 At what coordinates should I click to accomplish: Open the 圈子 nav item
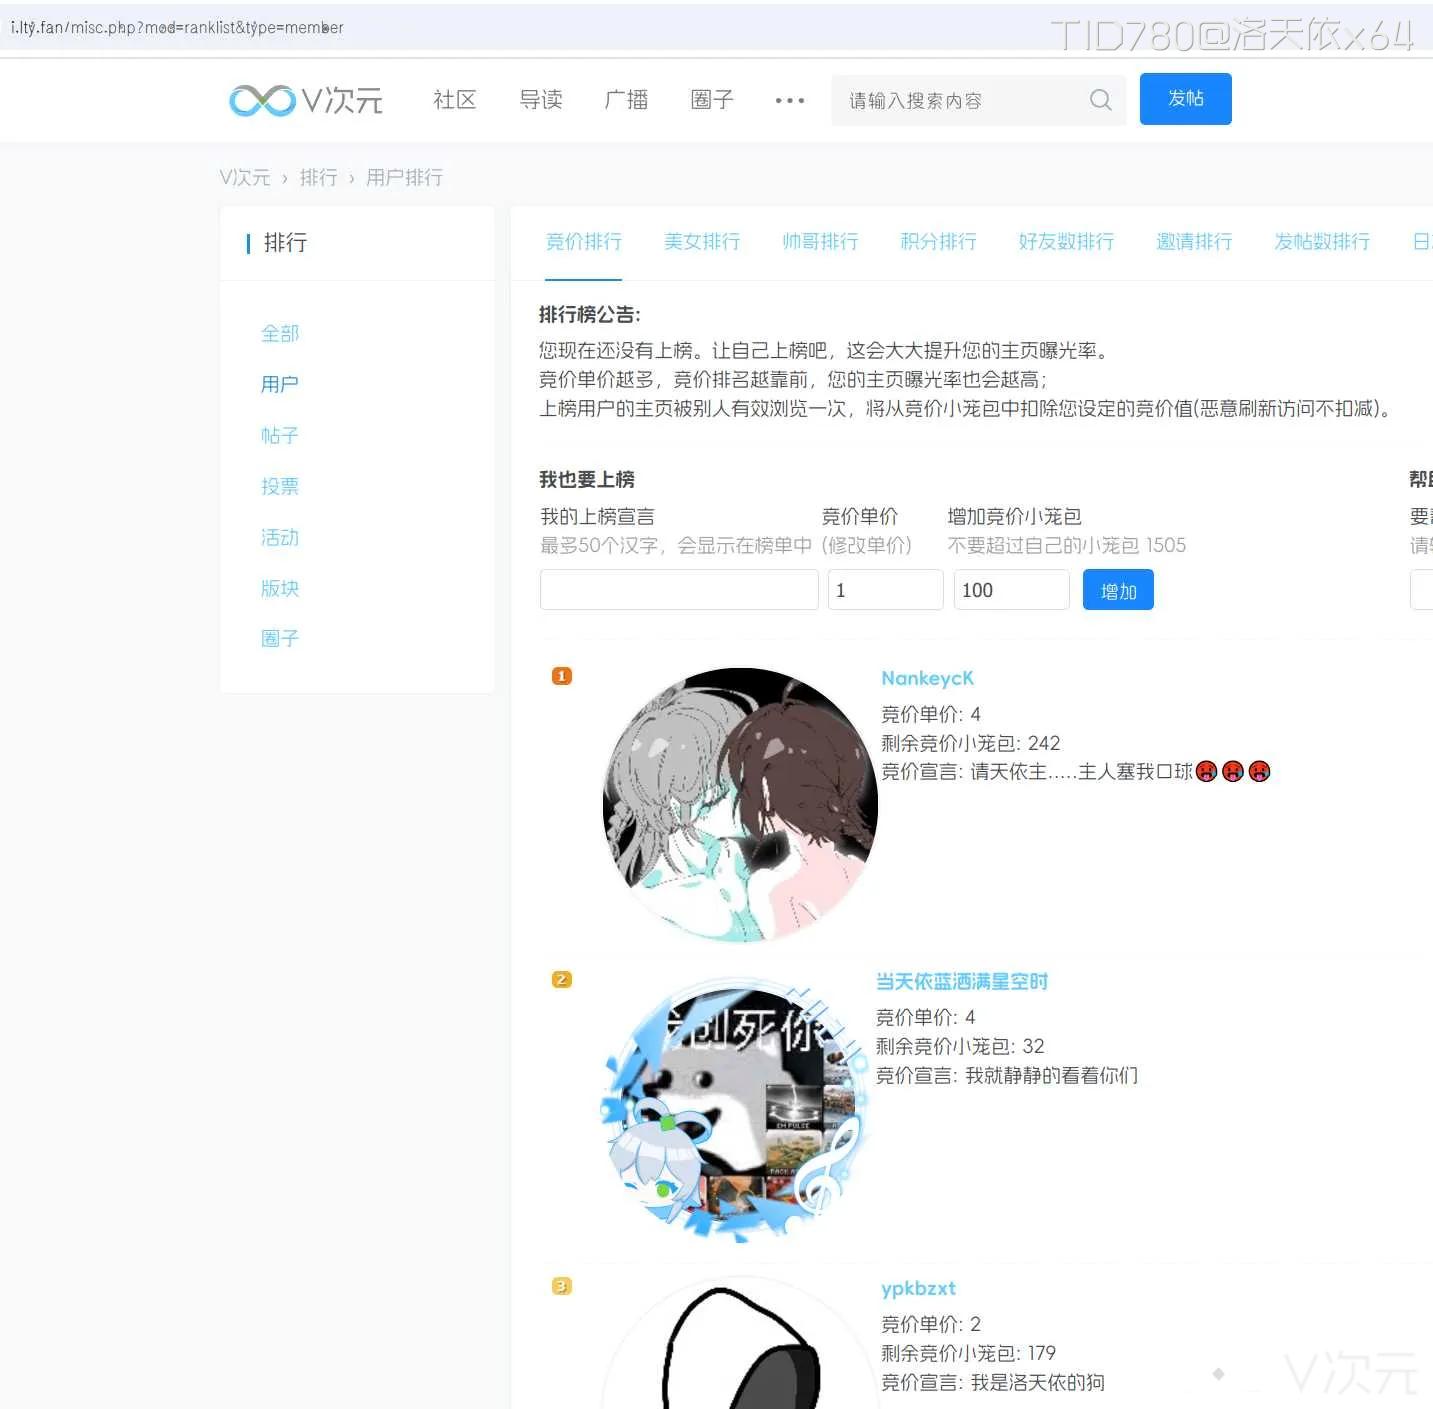713,100
